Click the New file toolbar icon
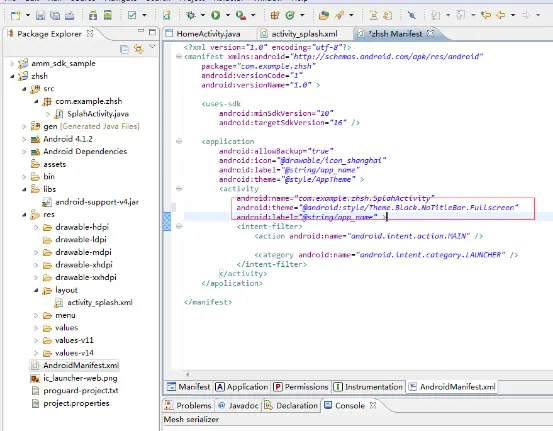This screenshot has width=553, height=431. pos(16,15)
